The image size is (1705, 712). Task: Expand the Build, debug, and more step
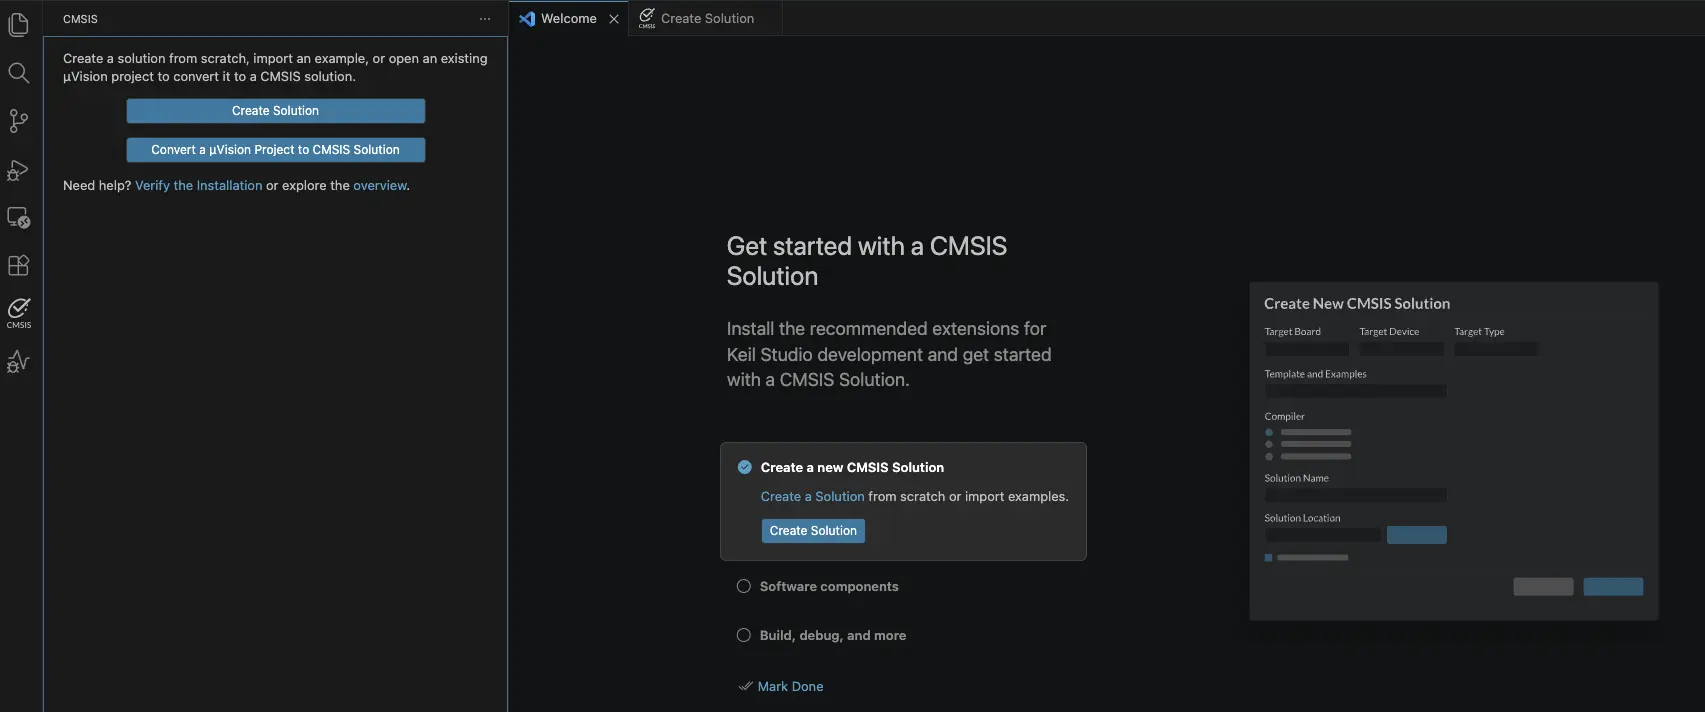833,636
